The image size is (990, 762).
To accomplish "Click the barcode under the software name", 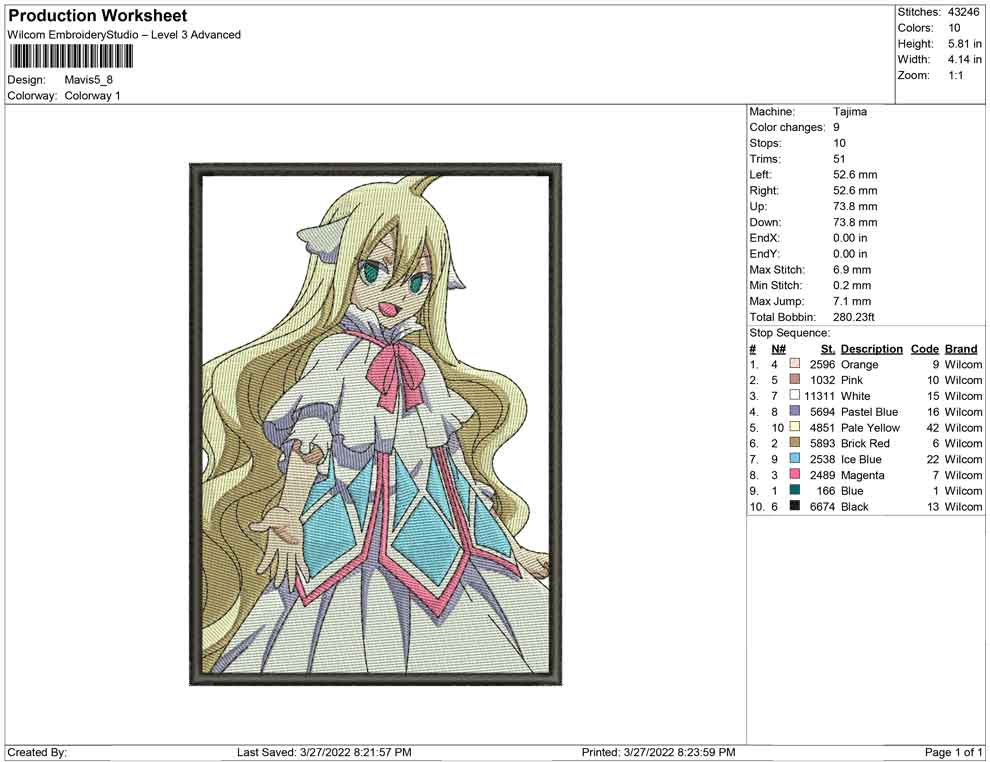I will coord(71,57).
